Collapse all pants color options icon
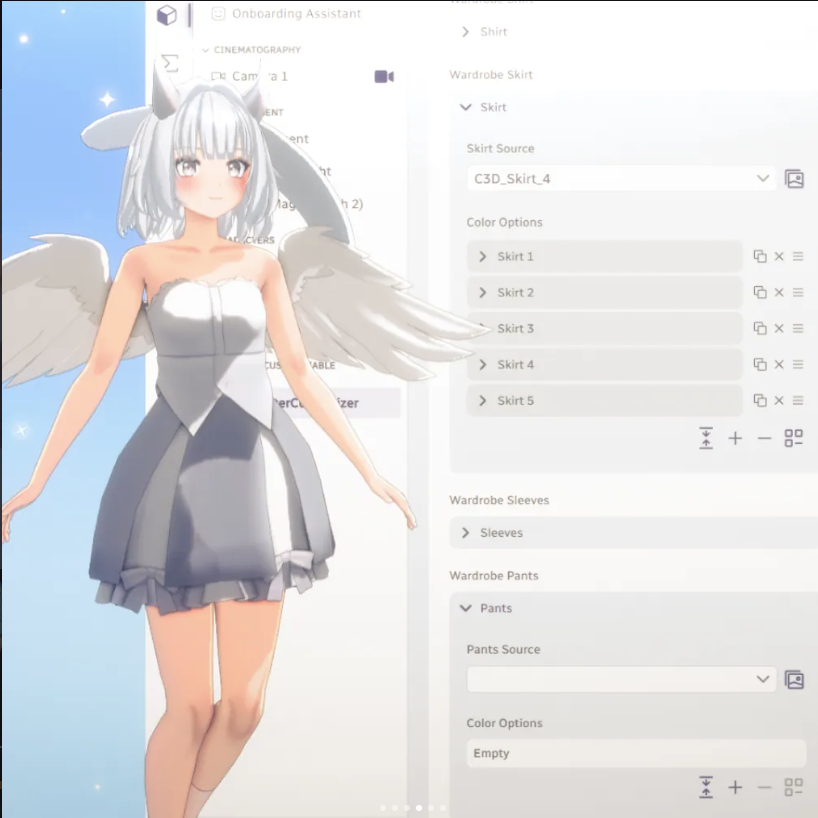 706,787
